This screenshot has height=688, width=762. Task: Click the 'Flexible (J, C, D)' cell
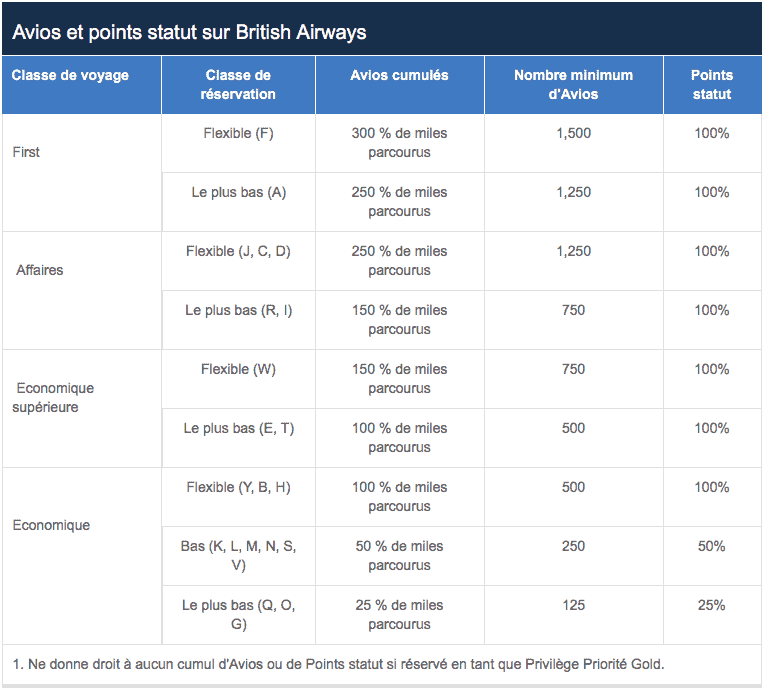point(238,251)
